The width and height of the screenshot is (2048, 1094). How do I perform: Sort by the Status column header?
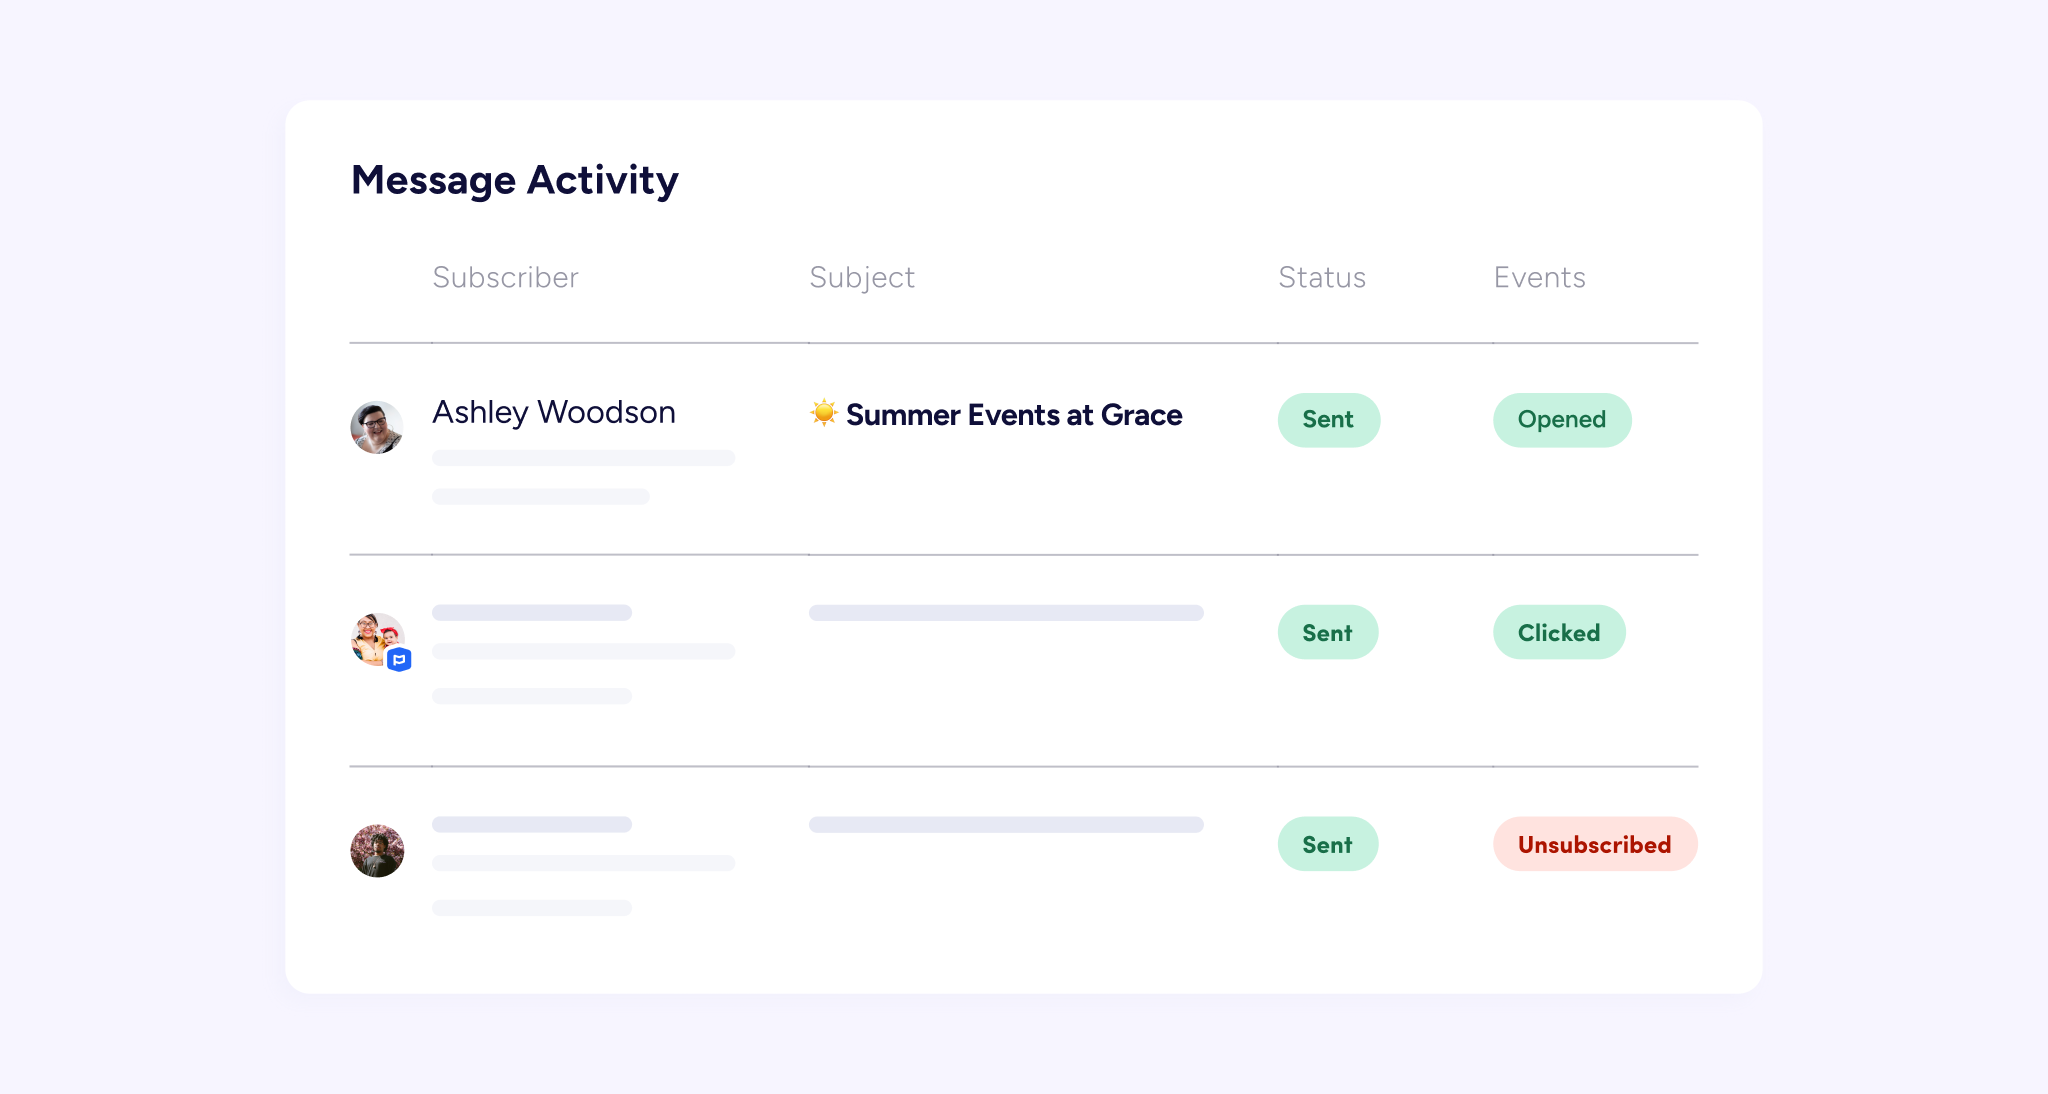pyautogui.click(x=1321, y=277)
